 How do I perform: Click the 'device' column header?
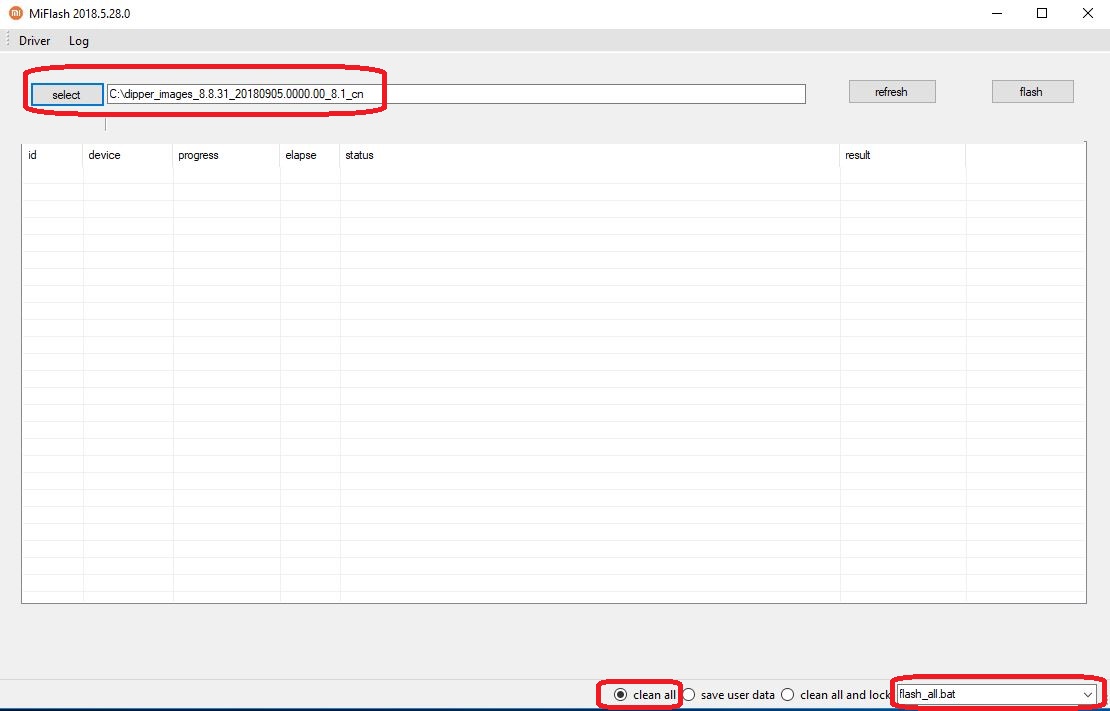click(x=128, y=155)
